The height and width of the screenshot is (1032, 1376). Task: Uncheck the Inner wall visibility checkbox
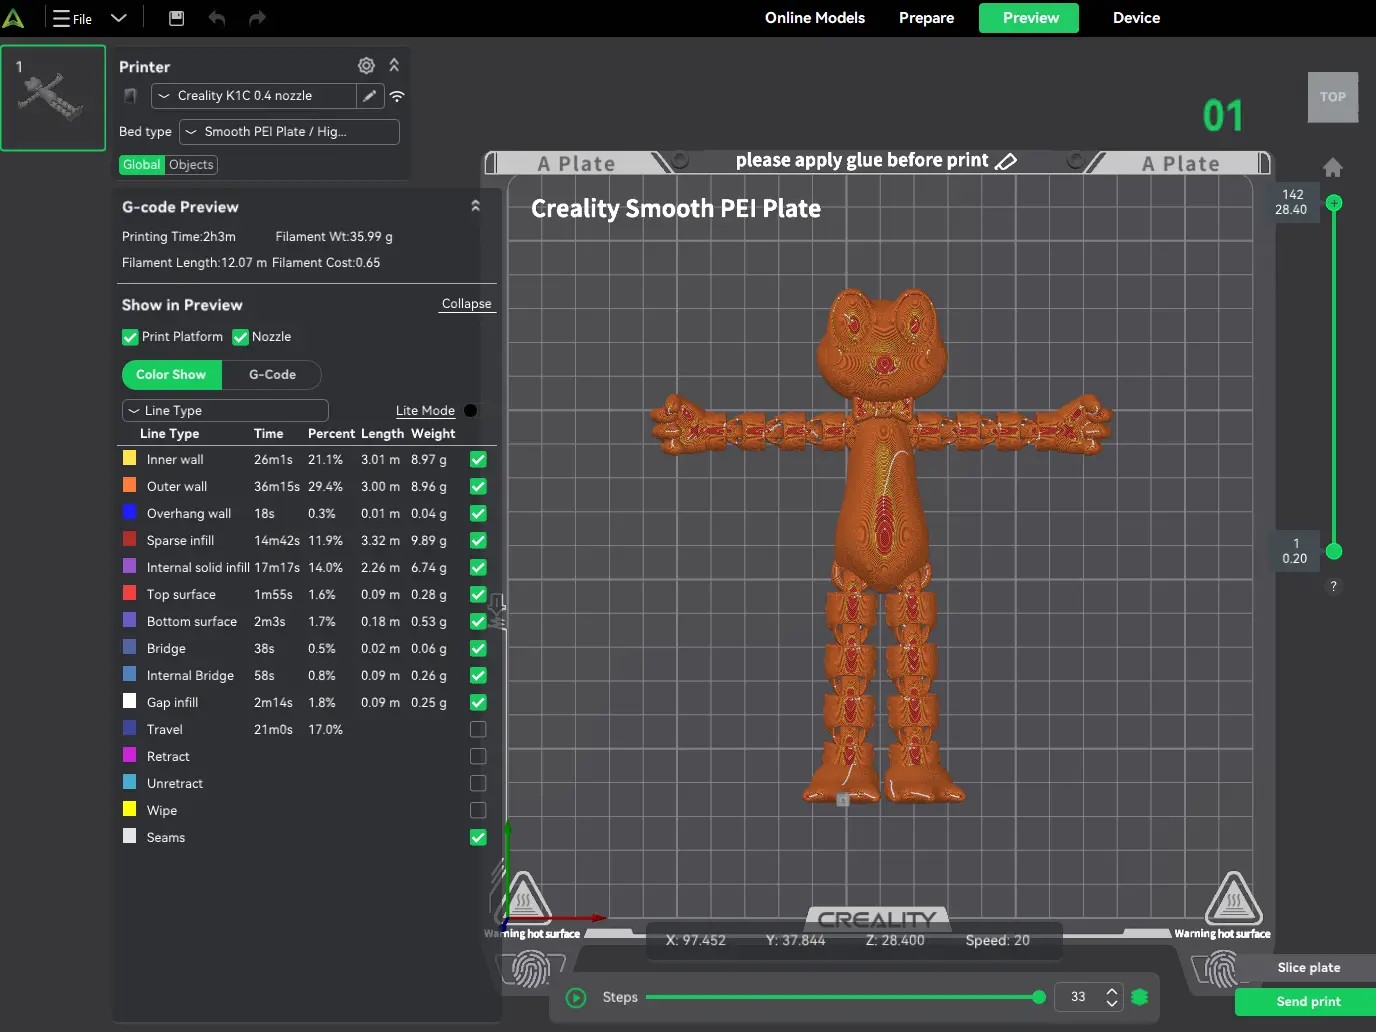click(478, 460)
